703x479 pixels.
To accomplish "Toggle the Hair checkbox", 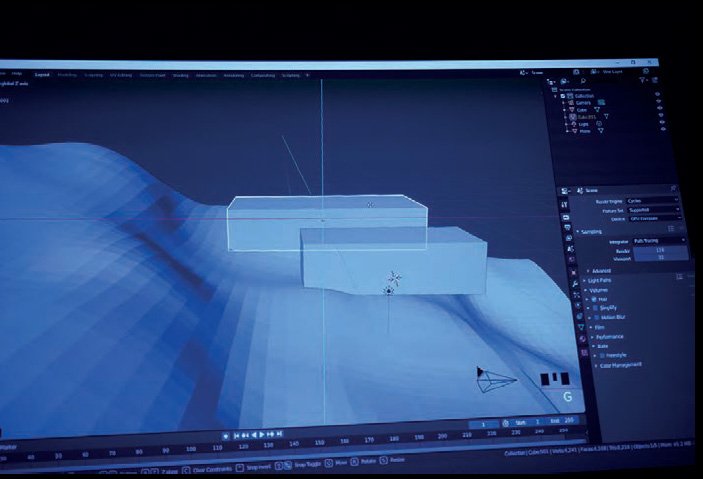I will 594,299.
